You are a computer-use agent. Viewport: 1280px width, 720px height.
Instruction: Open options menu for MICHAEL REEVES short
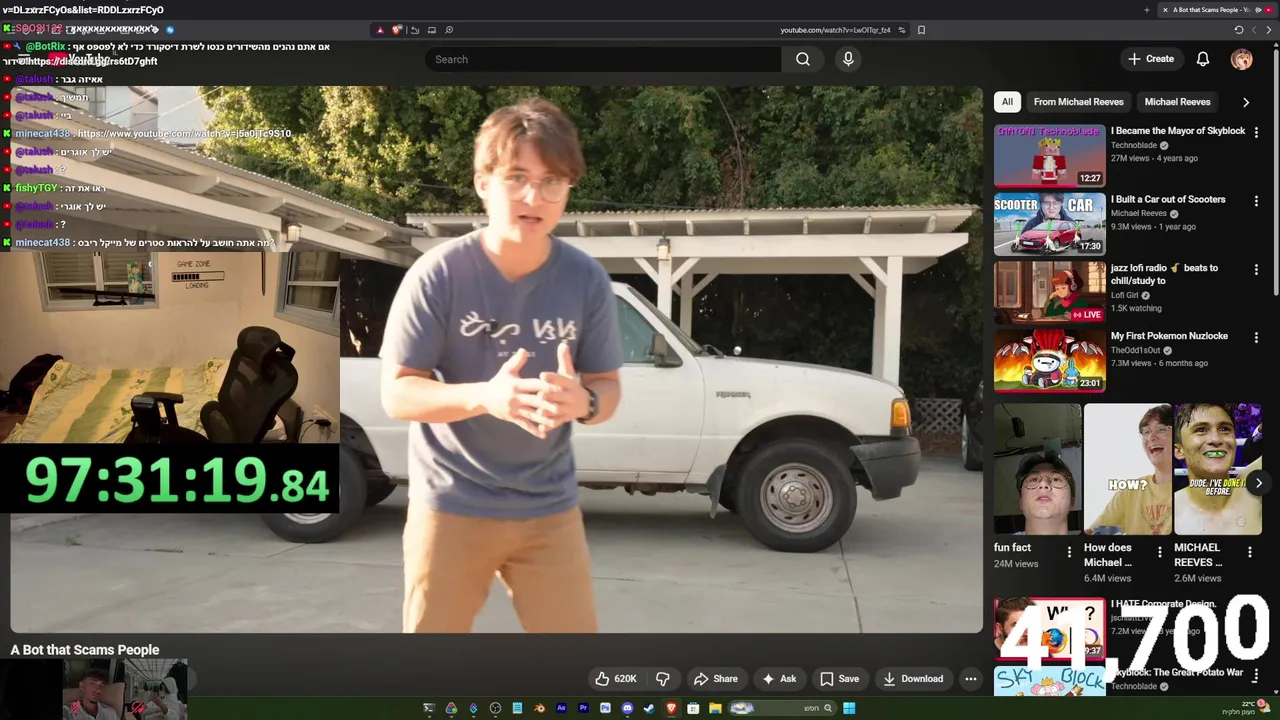pyautogui.click(x=1249, y=552)
